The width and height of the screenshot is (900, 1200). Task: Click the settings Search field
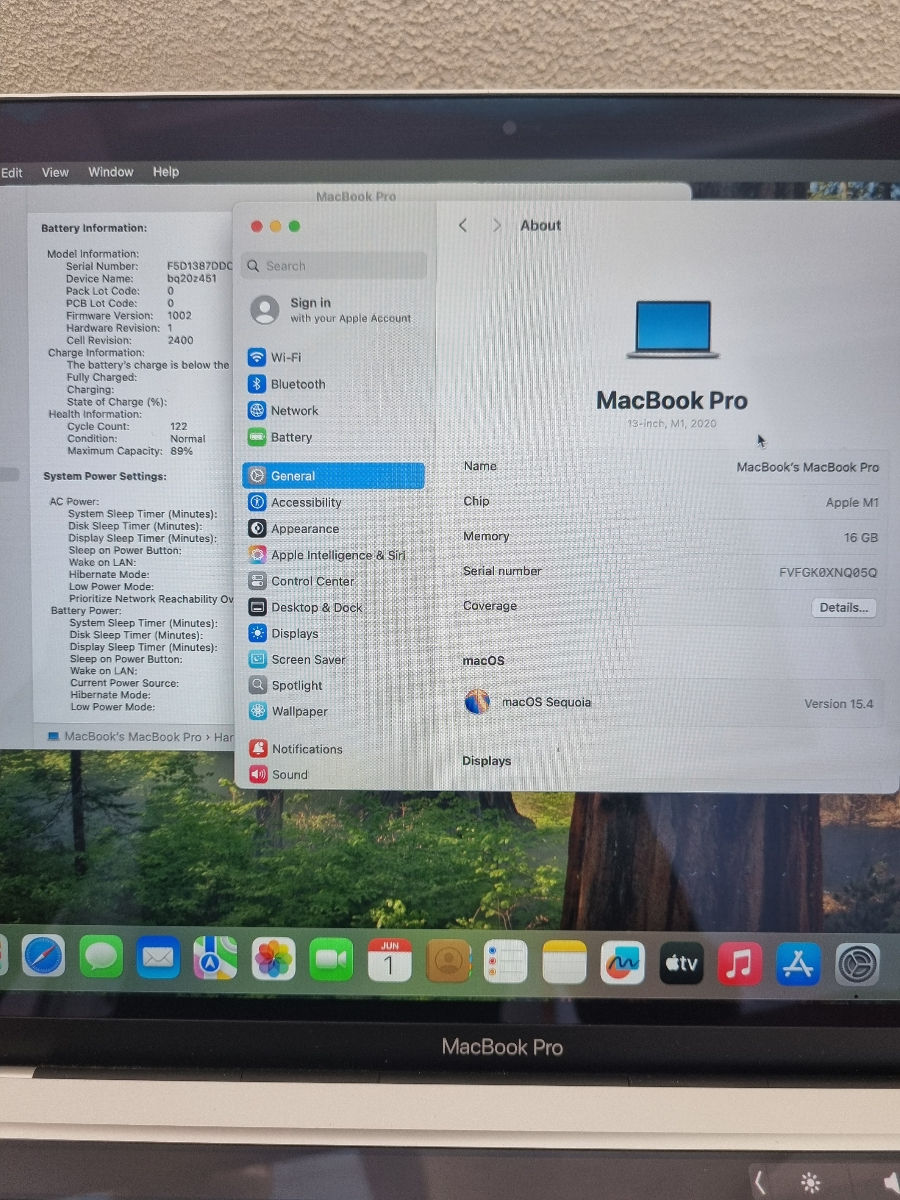[x=333, y=265]
